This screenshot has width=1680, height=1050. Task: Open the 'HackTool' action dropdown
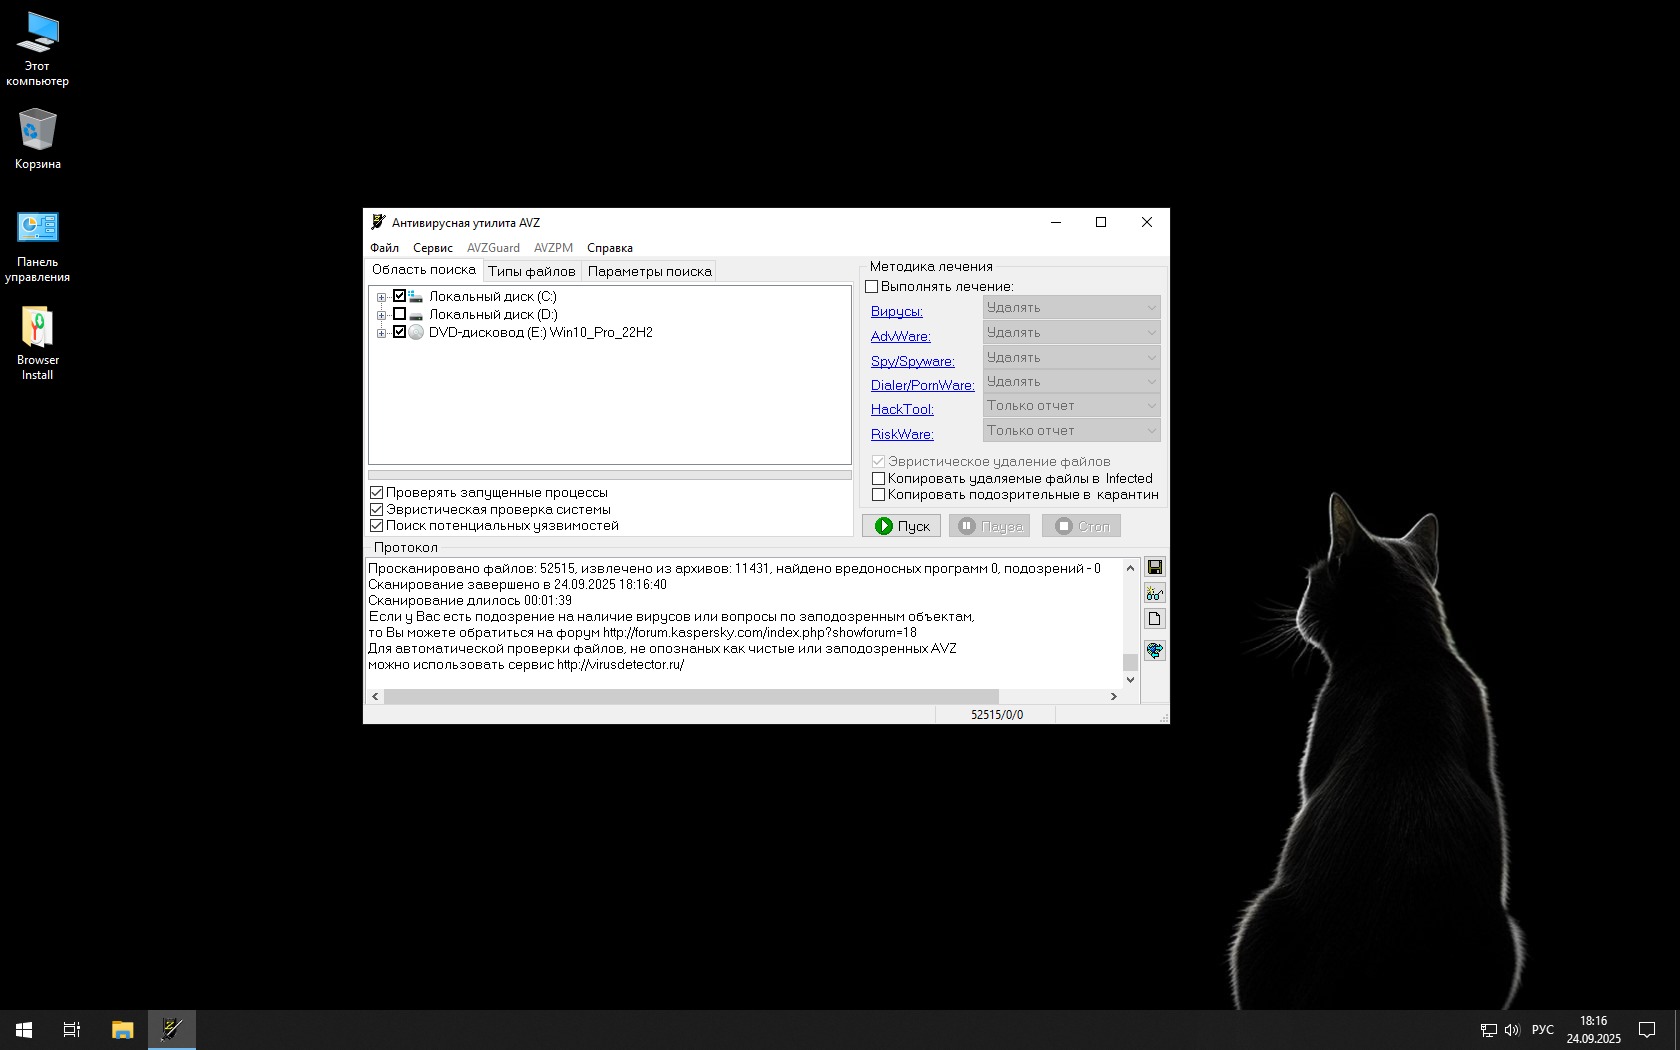pyautogui.click(x=1071, y=406)
